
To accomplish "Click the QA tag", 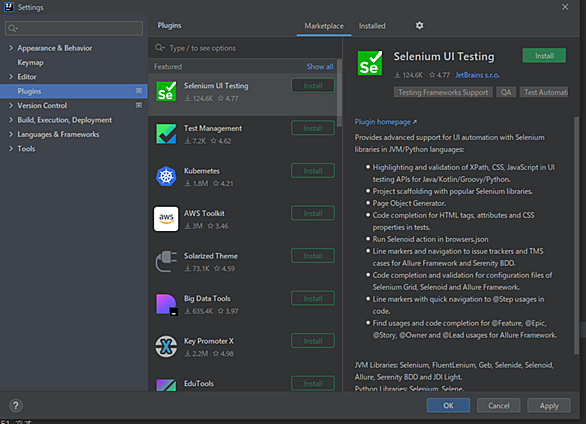I will click(506, 92).
